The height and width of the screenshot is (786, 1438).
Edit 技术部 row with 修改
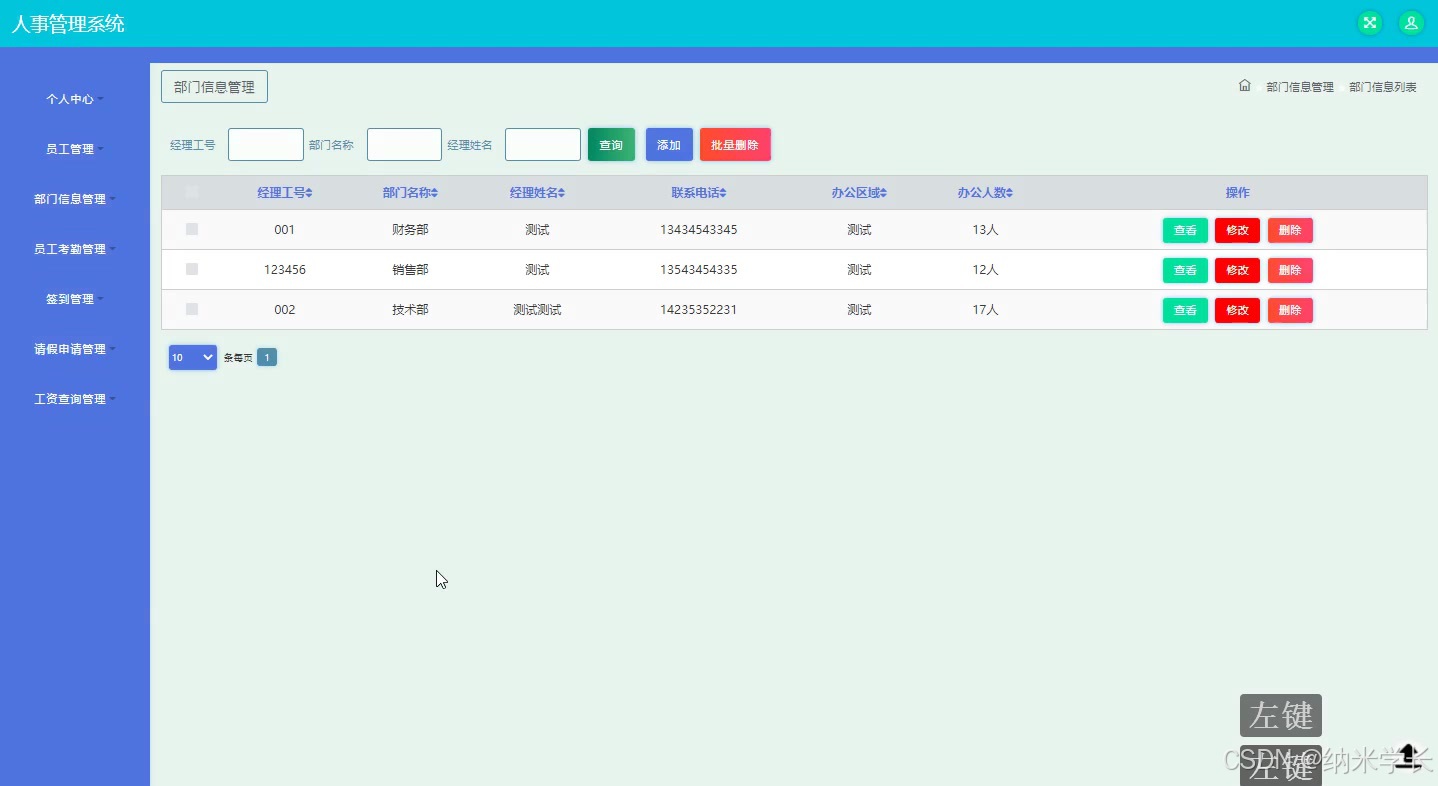[1237, 310]
